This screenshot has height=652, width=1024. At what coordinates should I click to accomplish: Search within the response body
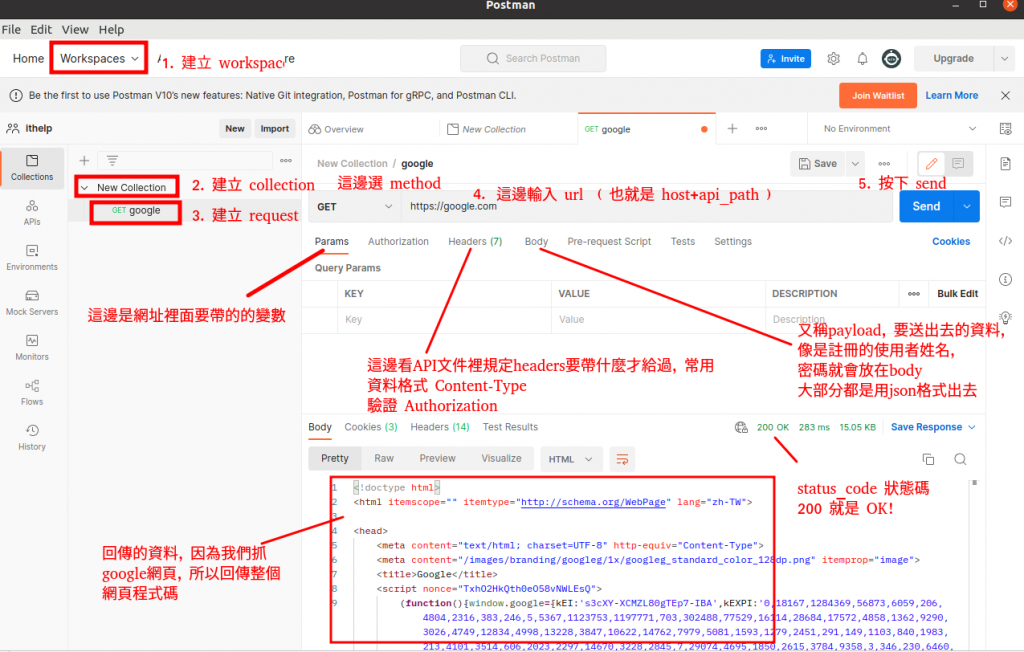(960, 459)
